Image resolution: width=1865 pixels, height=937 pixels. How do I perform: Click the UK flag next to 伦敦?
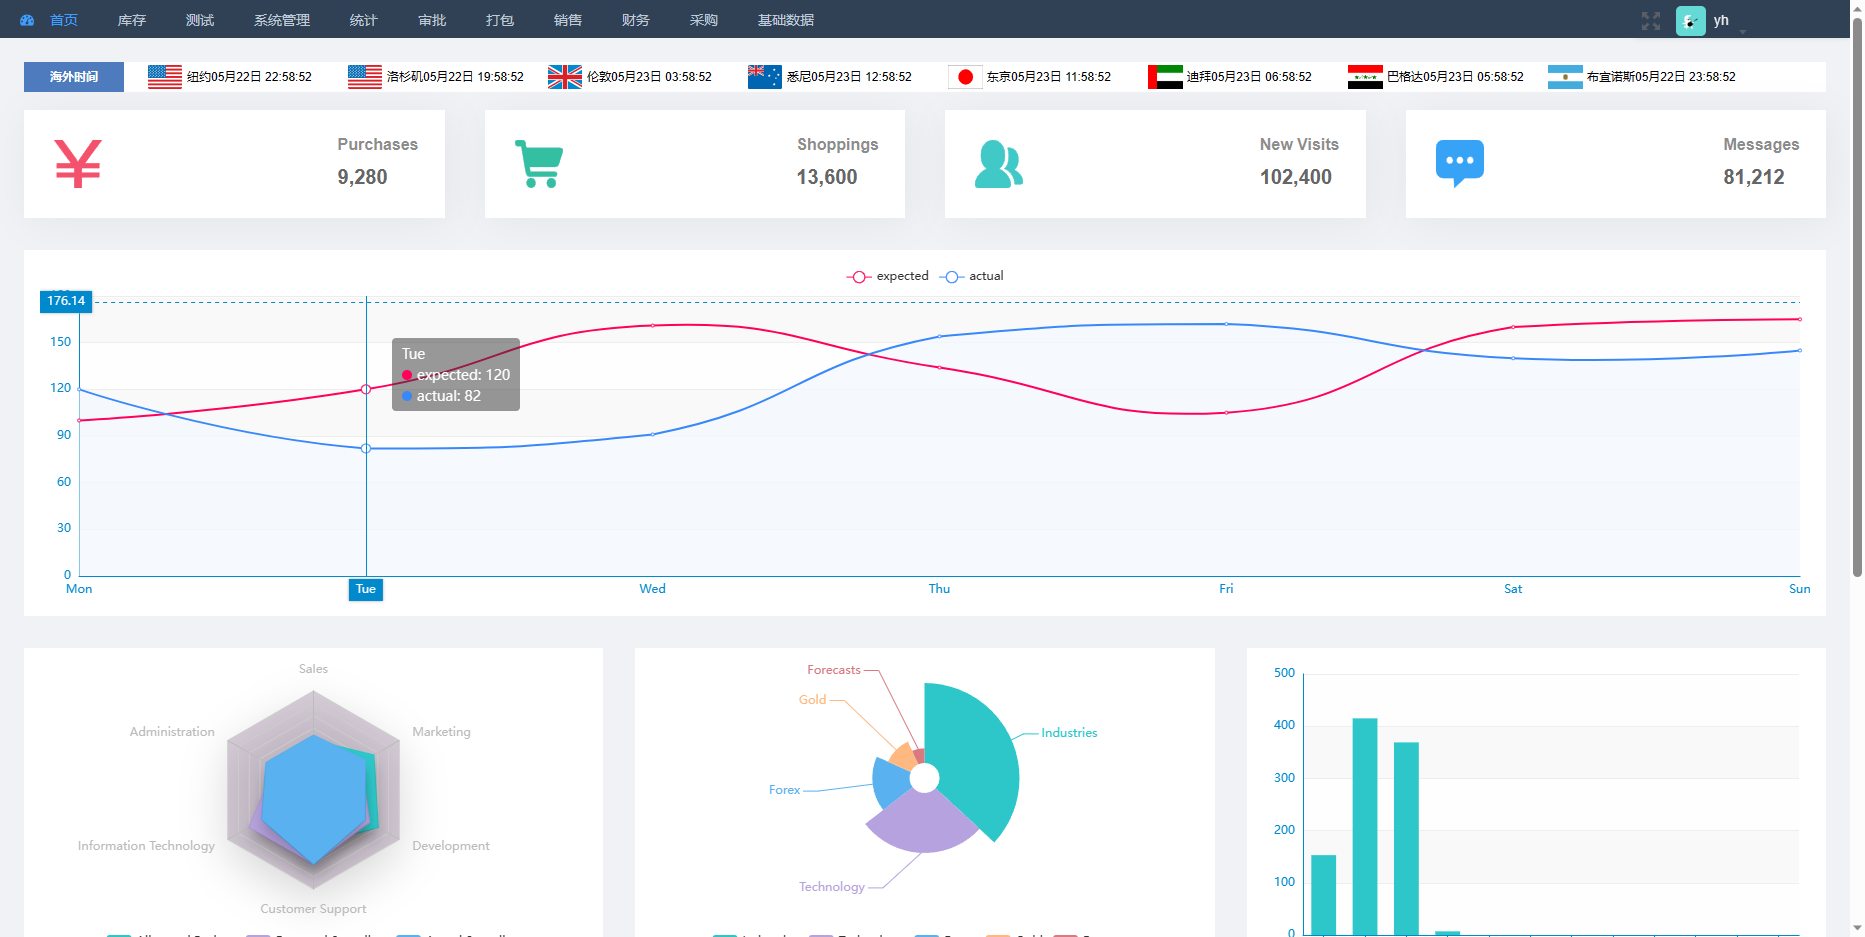coord(565,77)
